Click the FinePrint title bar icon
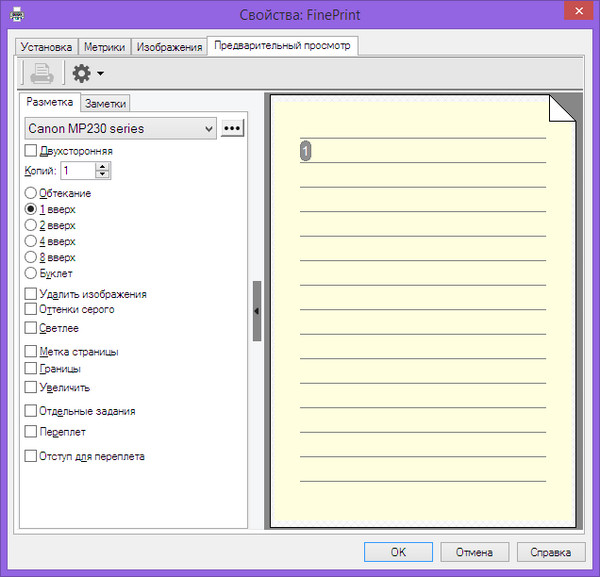Image resolution: width=600 pixels, height=577 pixels. 17,14
